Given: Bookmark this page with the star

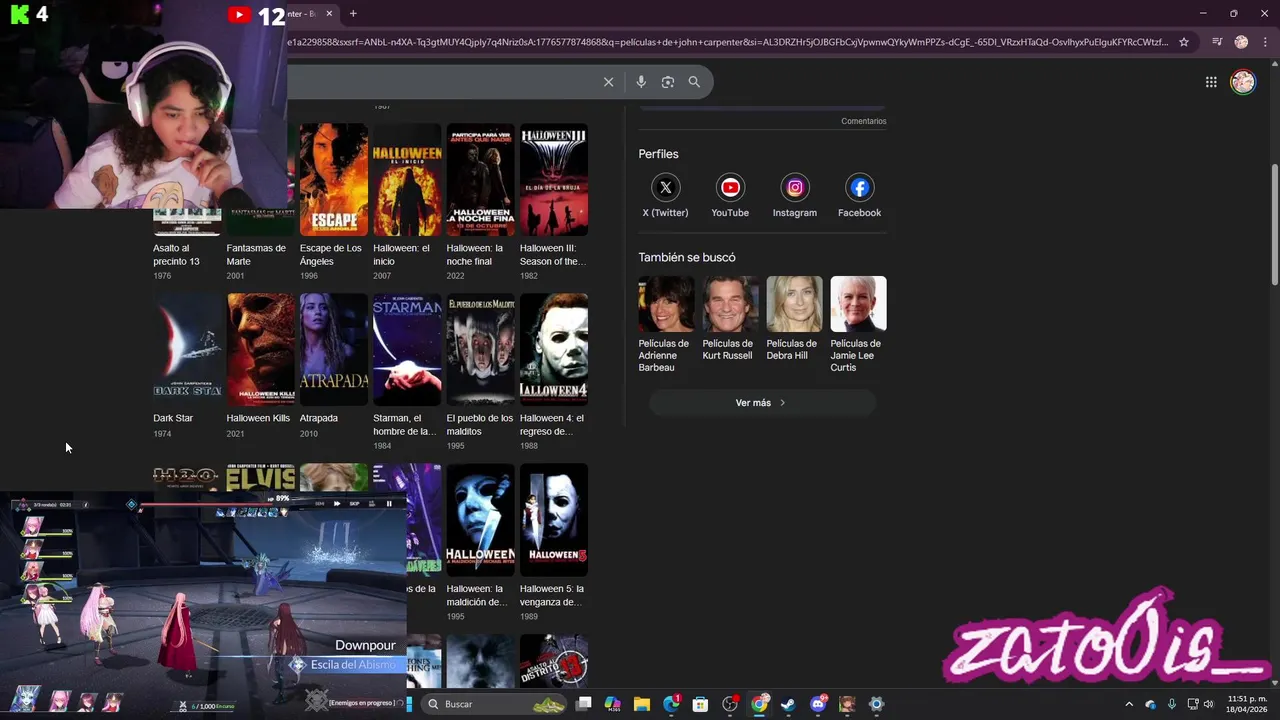Looking at the screenshot, I should [x=1184, y=42].
